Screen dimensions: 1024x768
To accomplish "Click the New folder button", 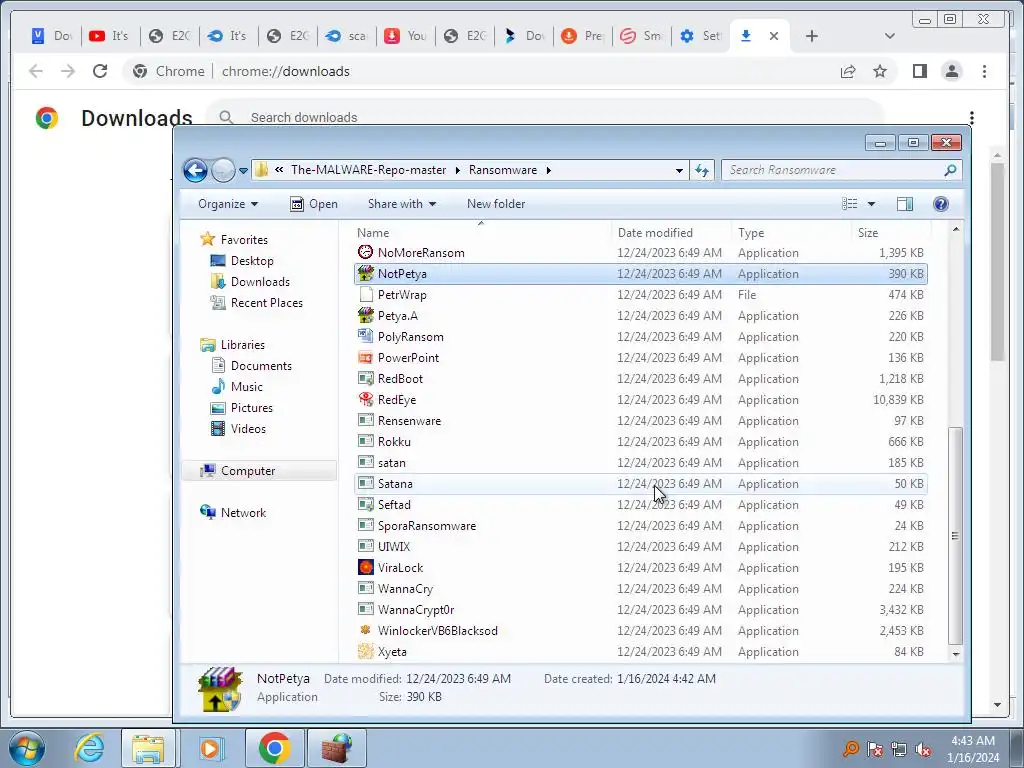I will tap(496, 204).
